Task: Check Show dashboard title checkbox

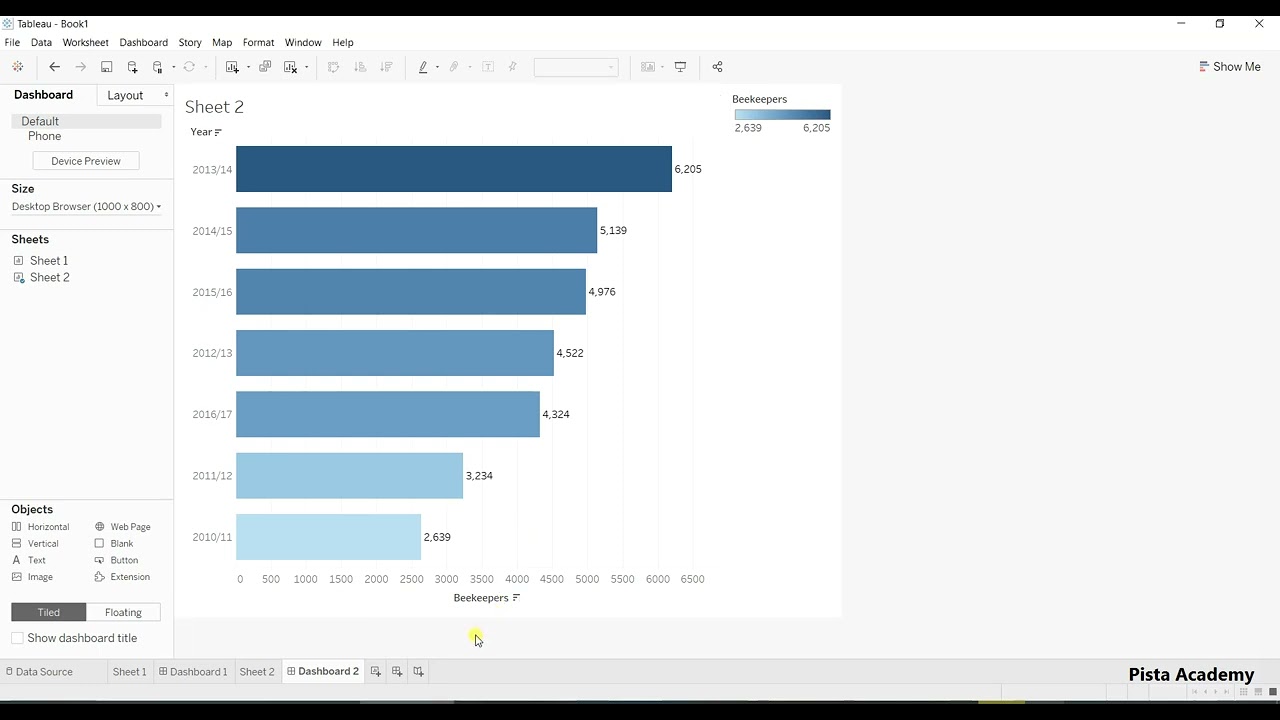Action: (17, 638)
